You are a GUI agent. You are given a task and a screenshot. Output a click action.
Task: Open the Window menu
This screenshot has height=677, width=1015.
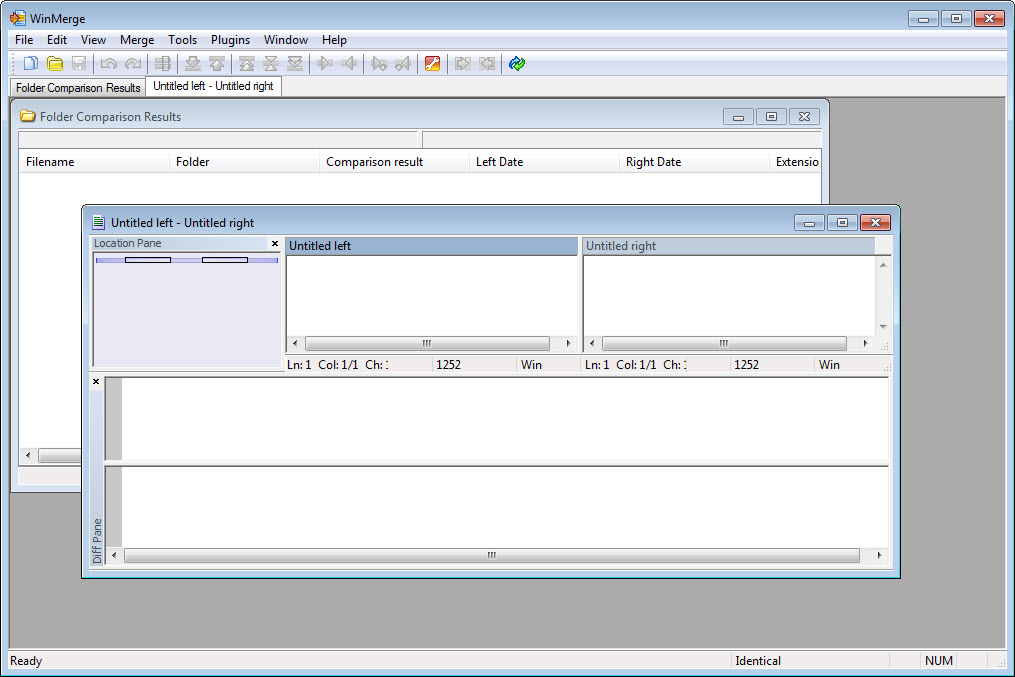pyautogui.click(x=285, y=40)
